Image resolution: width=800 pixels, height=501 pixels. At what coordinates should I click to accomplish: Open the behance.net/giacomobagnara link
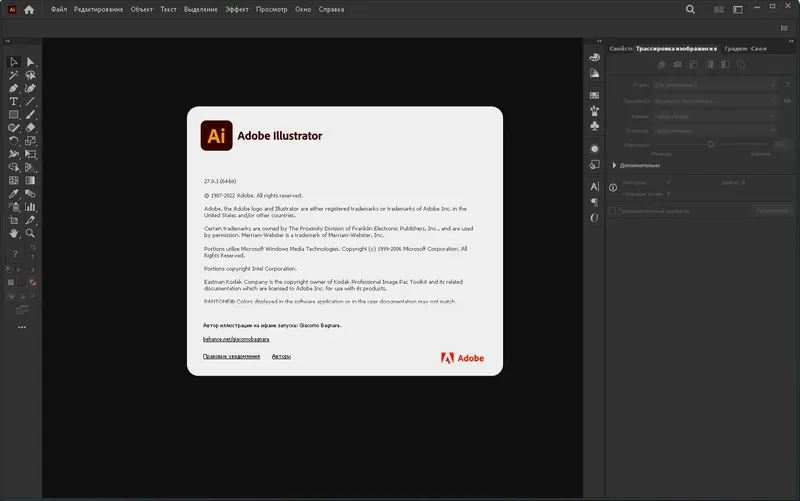coord(236,339)
